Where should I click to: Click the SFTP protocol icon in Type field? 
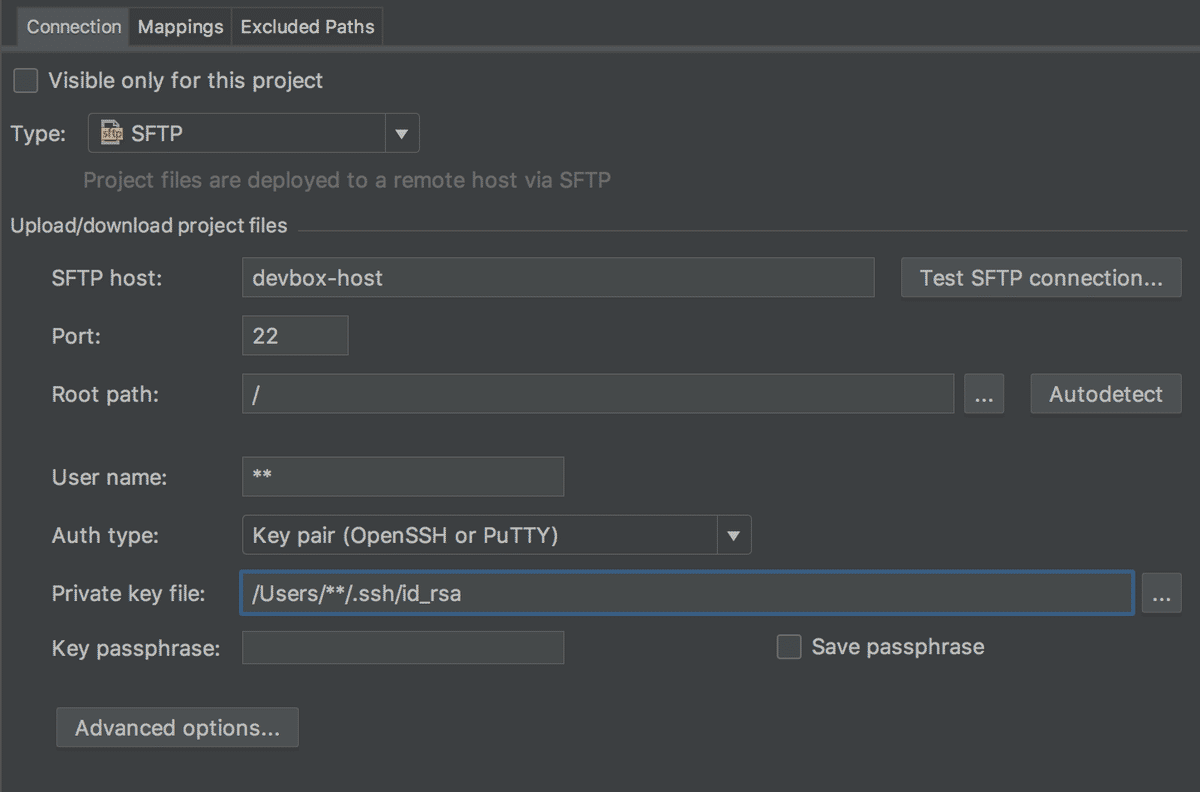pos(112,134)
